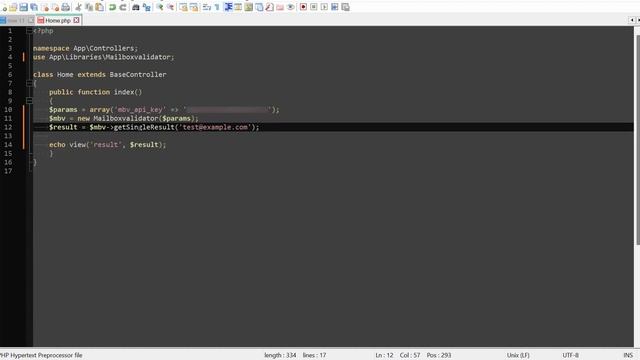The image size is (640, 360).
Task: Click the 'mbv_api_key' string on line 10
Action: 140,109
